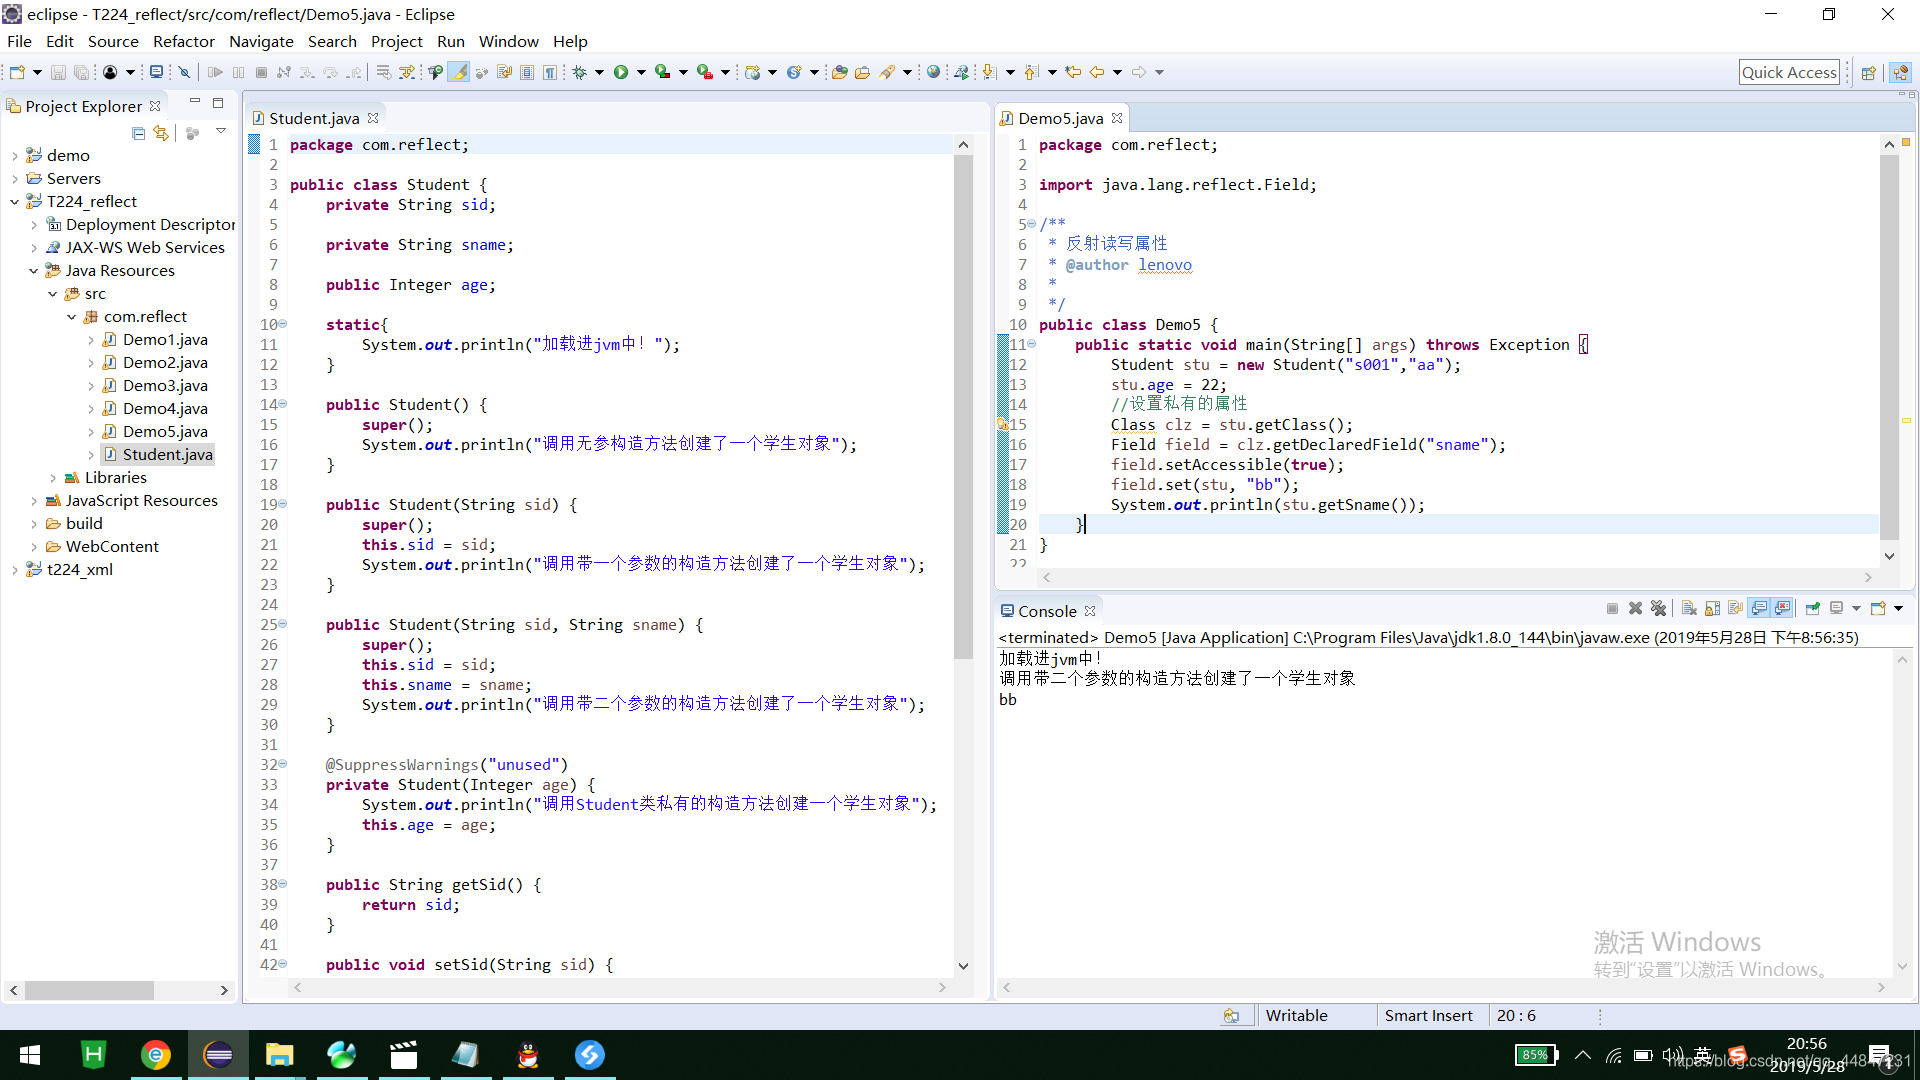This screenshot has height=1080, width=1920.
Task: Open Chrome from the Windows taskbar
Action: pos(156,1055)
